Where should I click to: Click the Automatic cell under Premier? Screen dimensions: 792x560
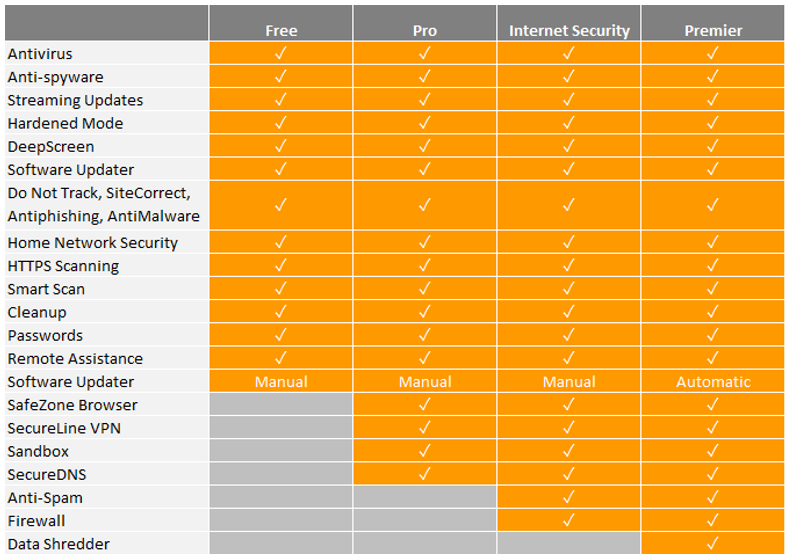click(713, 381)
